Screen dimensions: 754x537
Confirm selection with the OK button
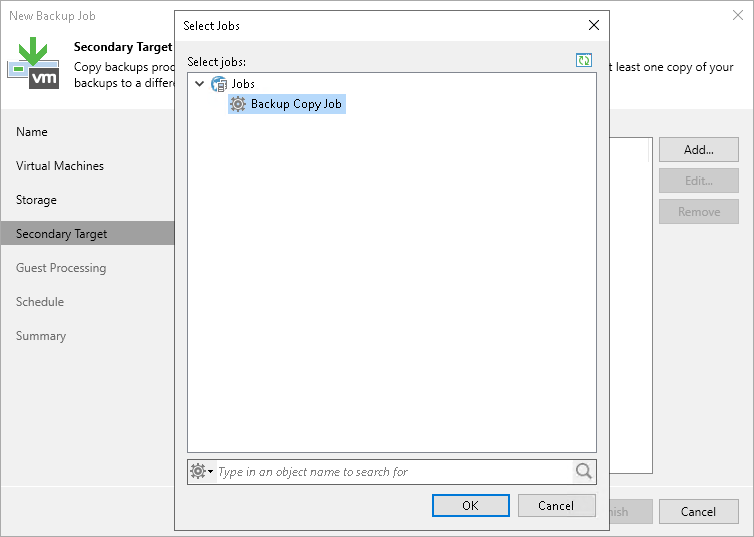coord(470,505)
